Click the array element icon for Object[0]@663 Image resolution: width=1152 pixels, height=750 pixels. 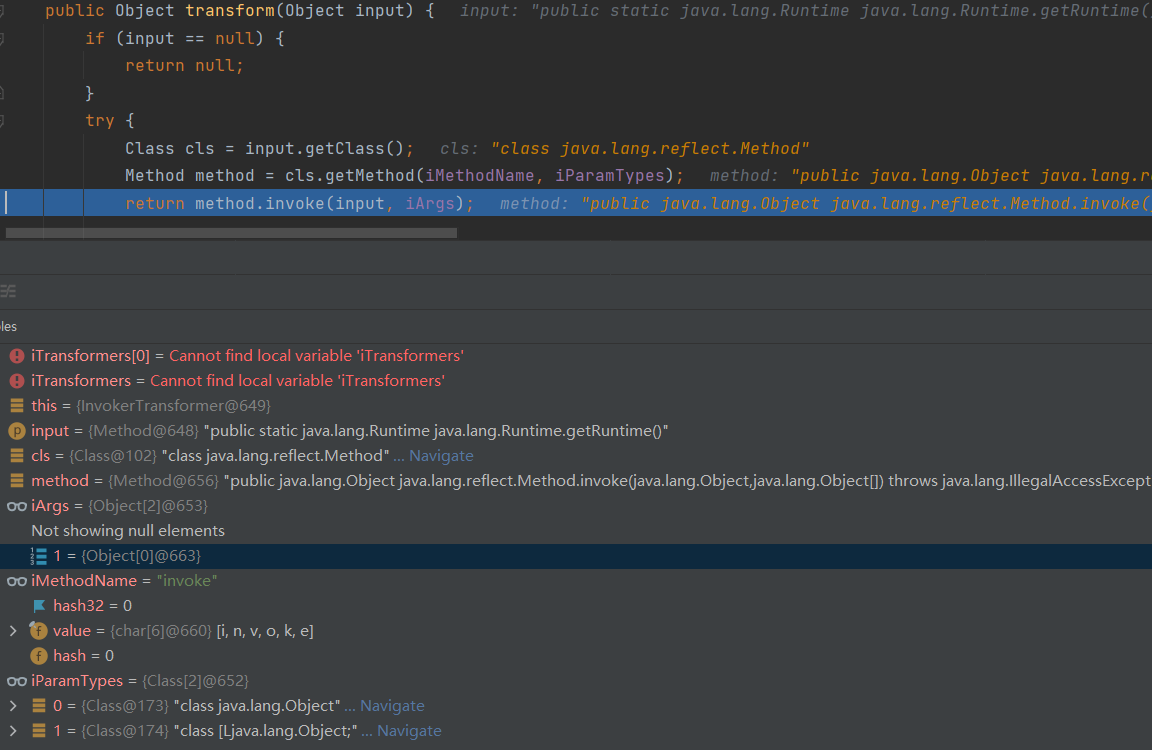click(x=39, y=556)
